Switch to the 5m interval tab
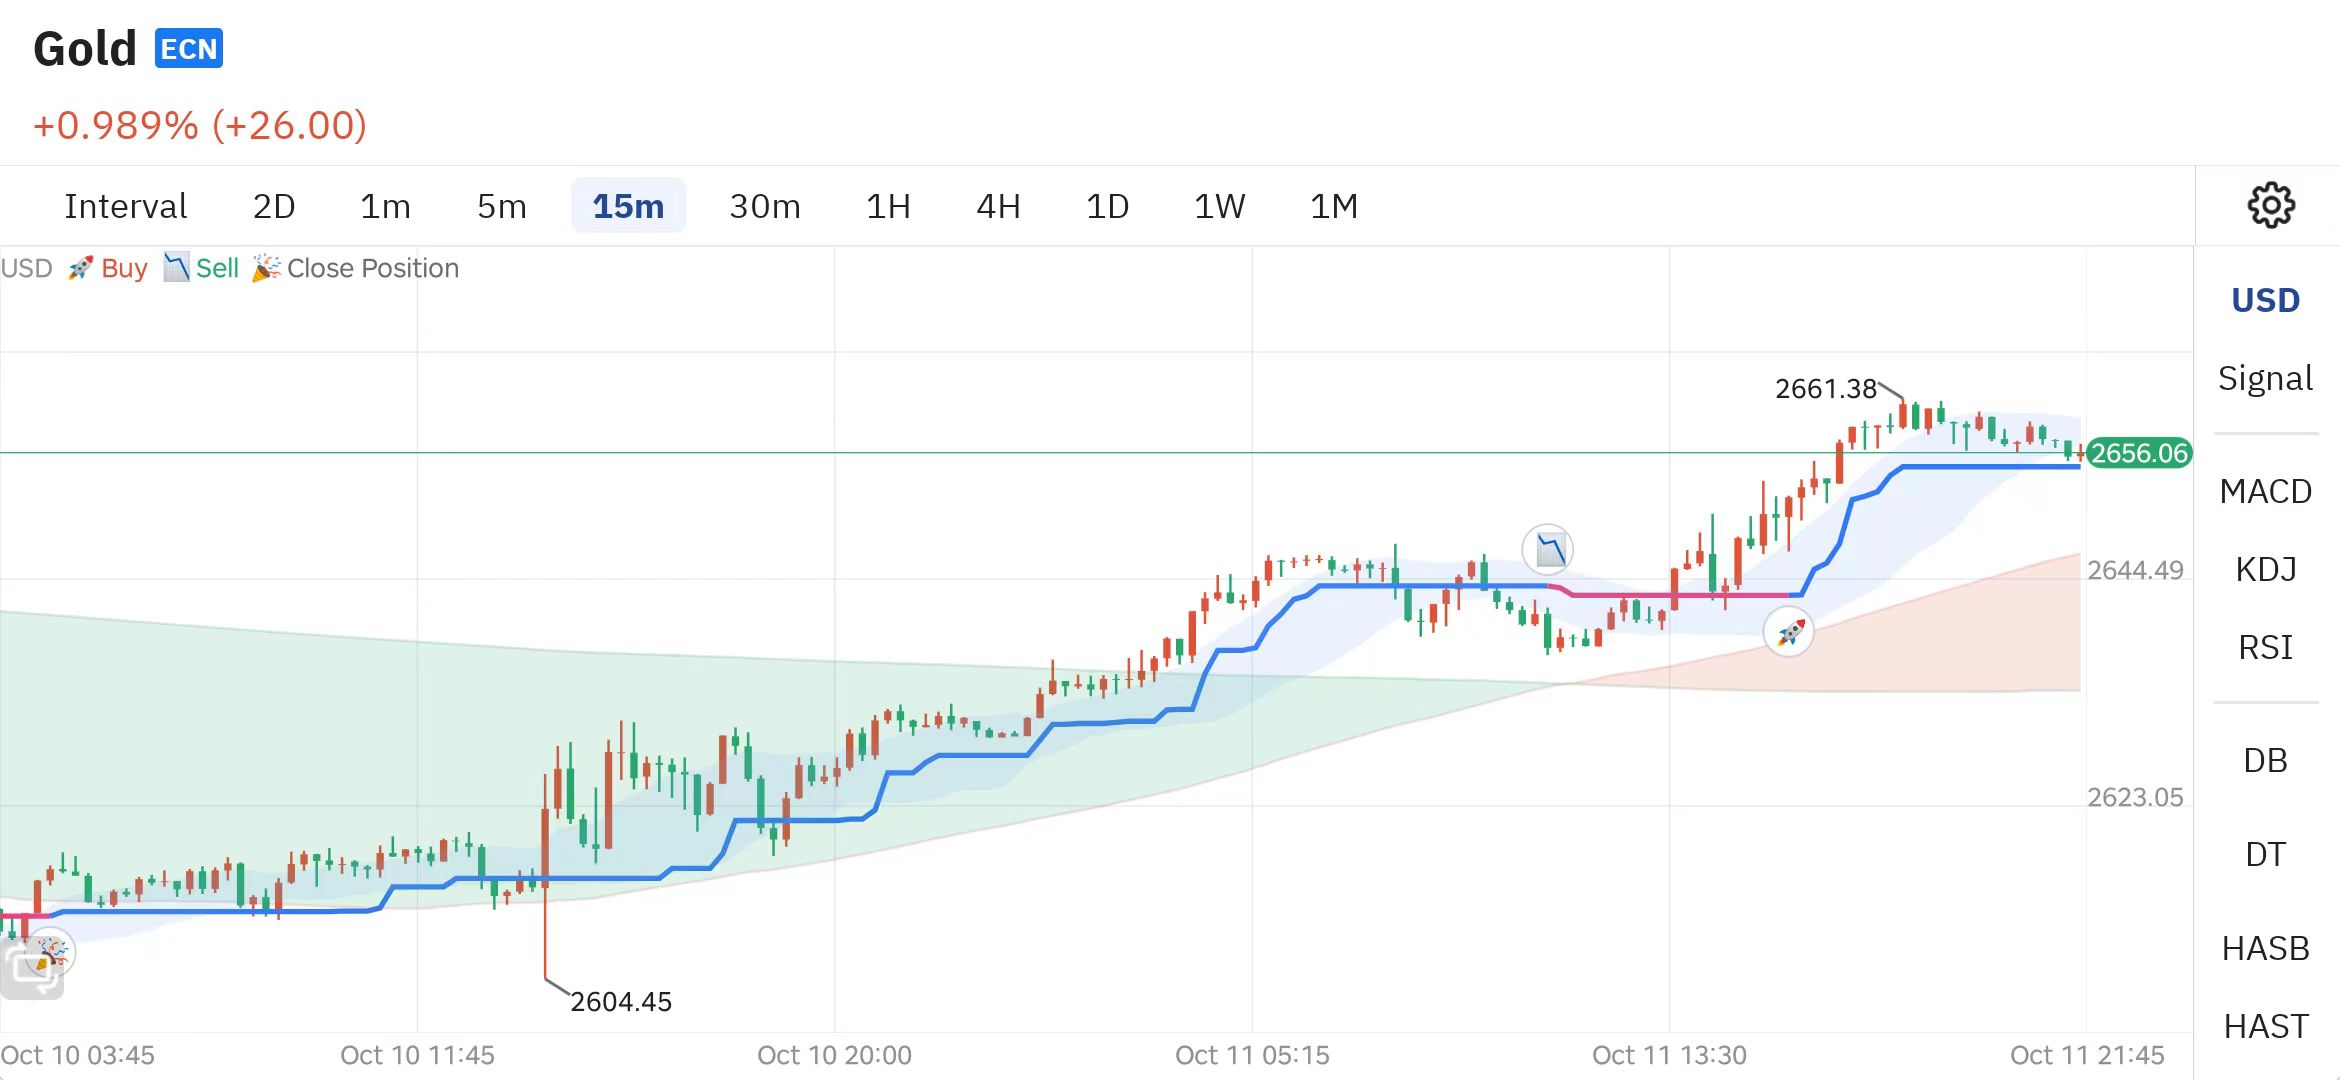The height and width of the screenshot is (1080, 2340). (x=501, y=206)
